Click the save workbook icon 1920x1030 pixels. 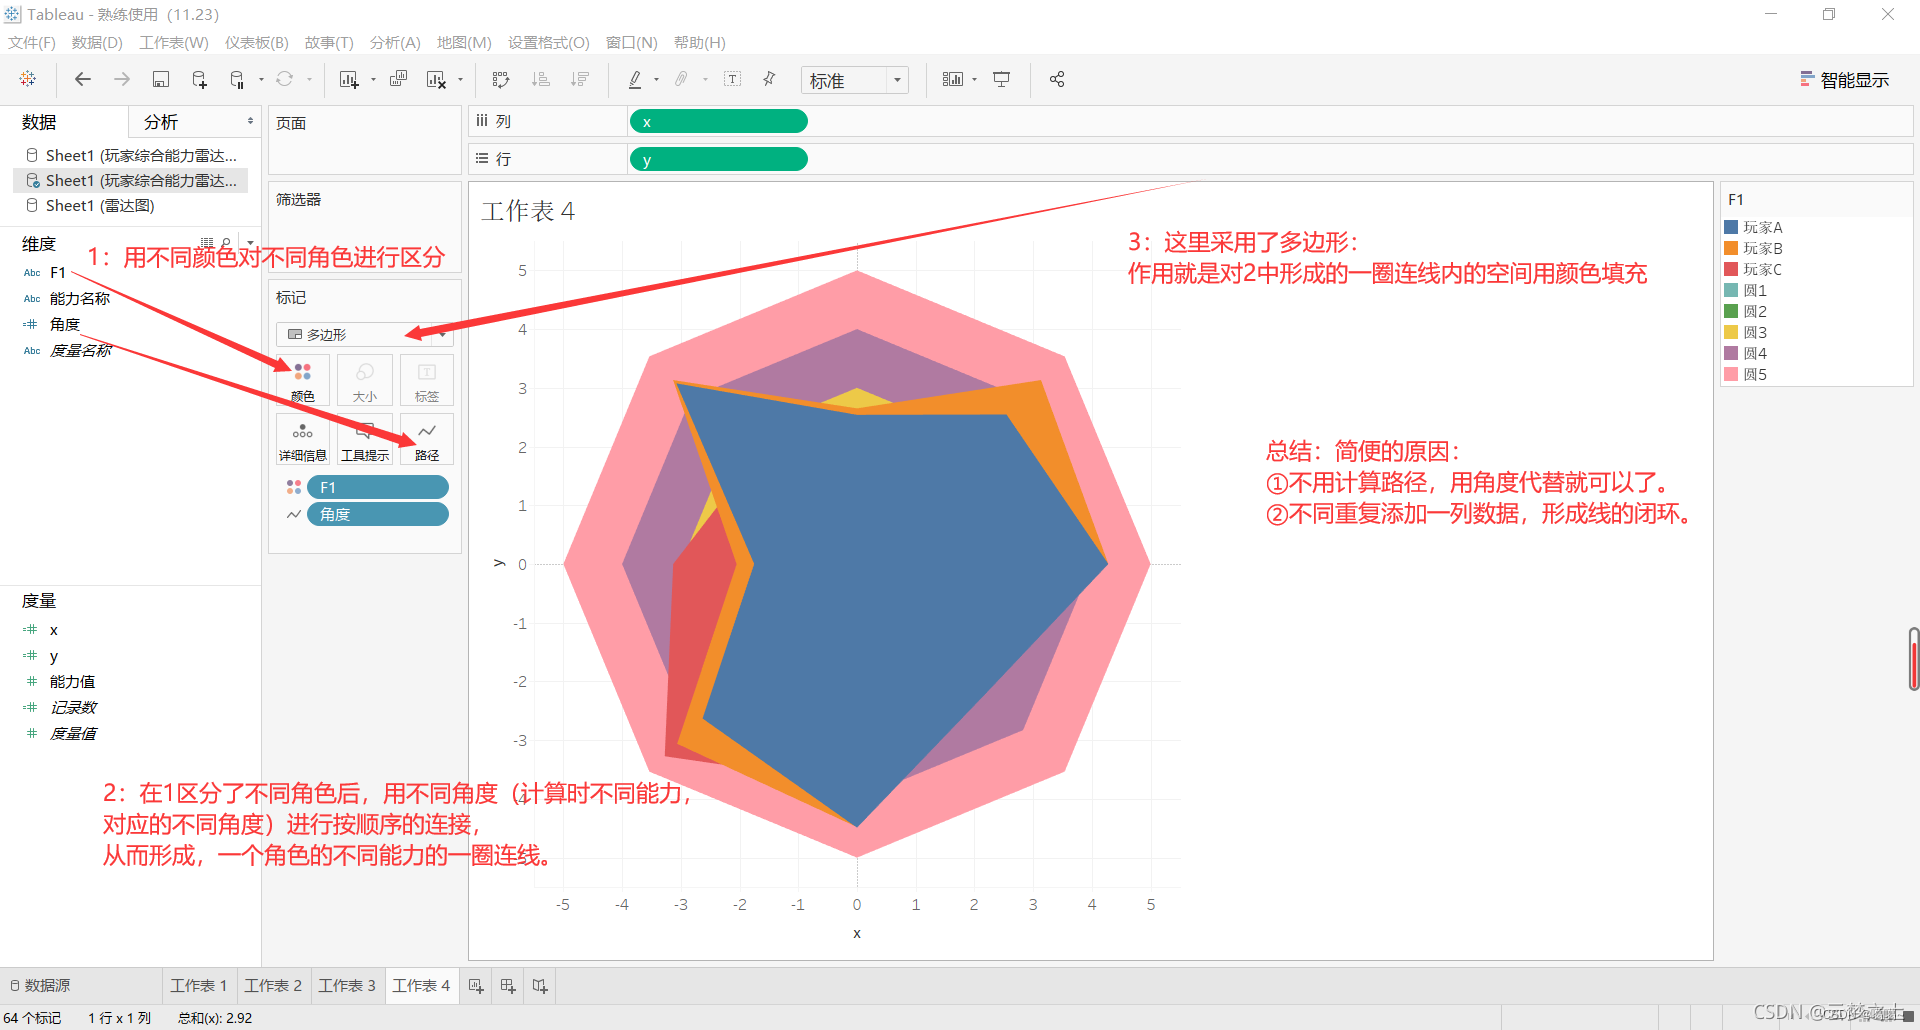click(x=160, y=79)
